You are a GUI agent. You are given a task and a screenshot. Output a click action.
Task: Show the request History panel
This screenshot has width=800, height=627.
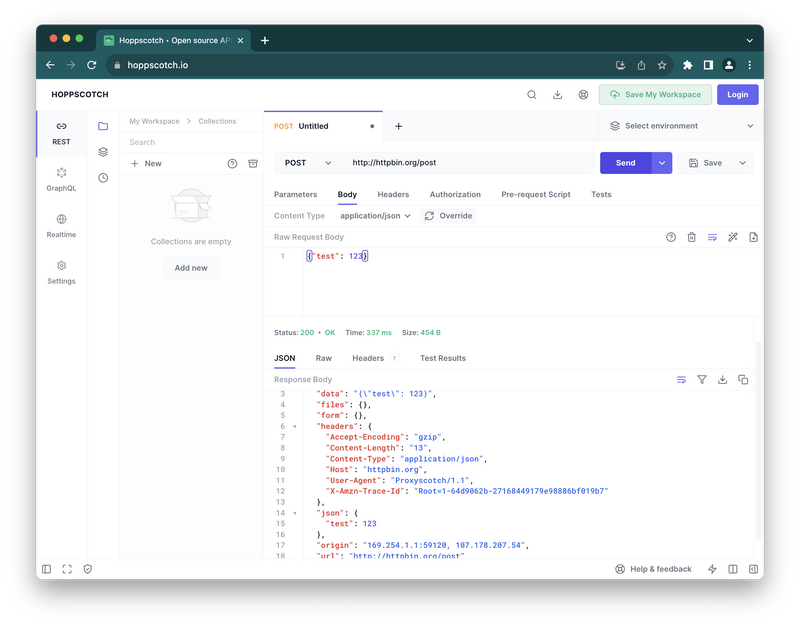point(103,177)
